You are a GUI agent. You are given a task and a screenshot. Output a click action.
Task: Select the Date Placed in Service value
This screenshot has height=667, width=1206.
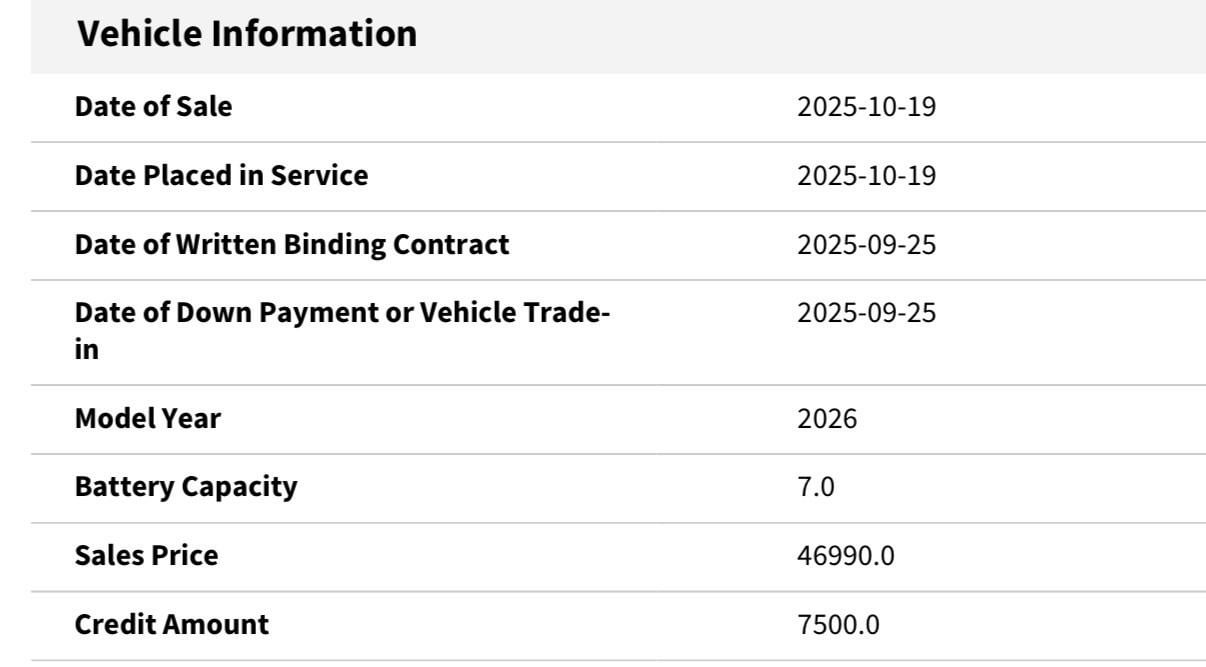click(866, 176)
